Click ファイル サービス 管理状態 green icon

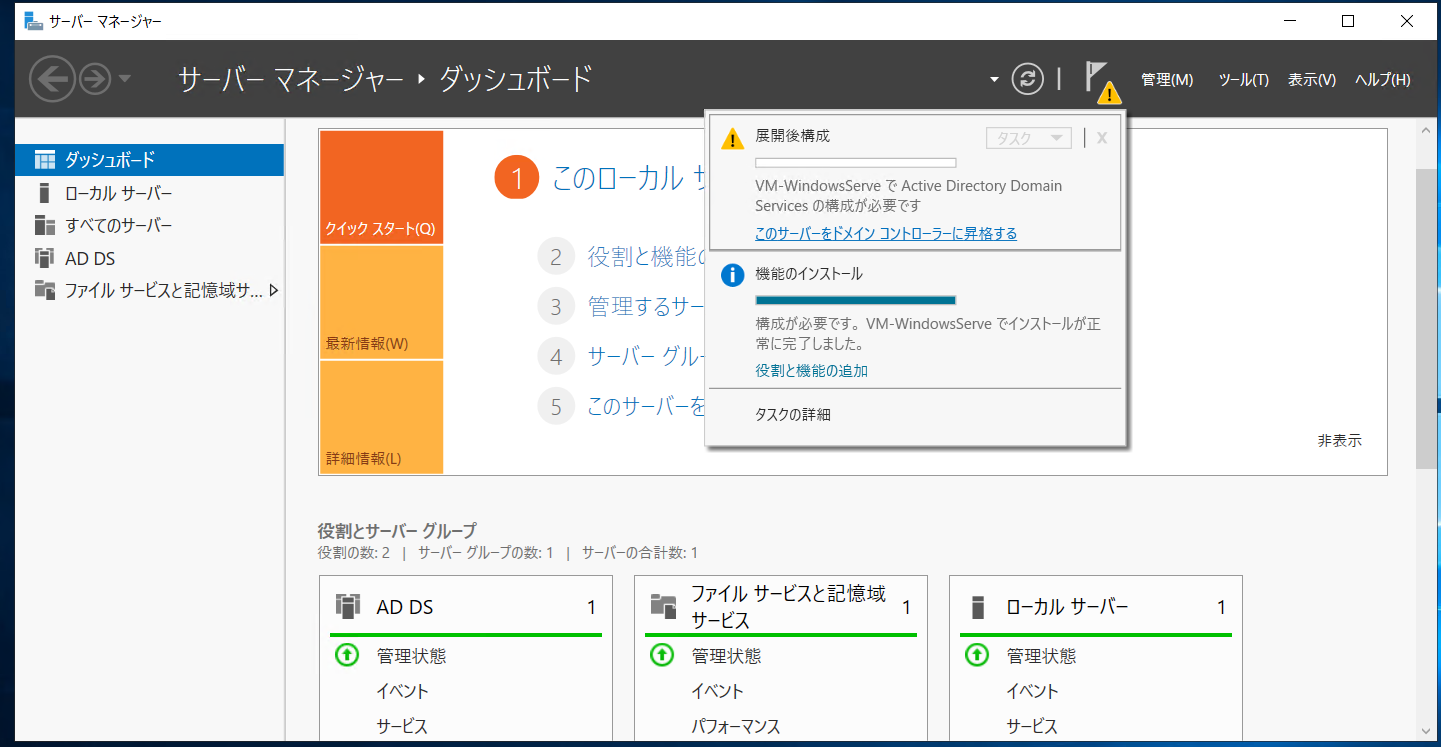[661, 655]
